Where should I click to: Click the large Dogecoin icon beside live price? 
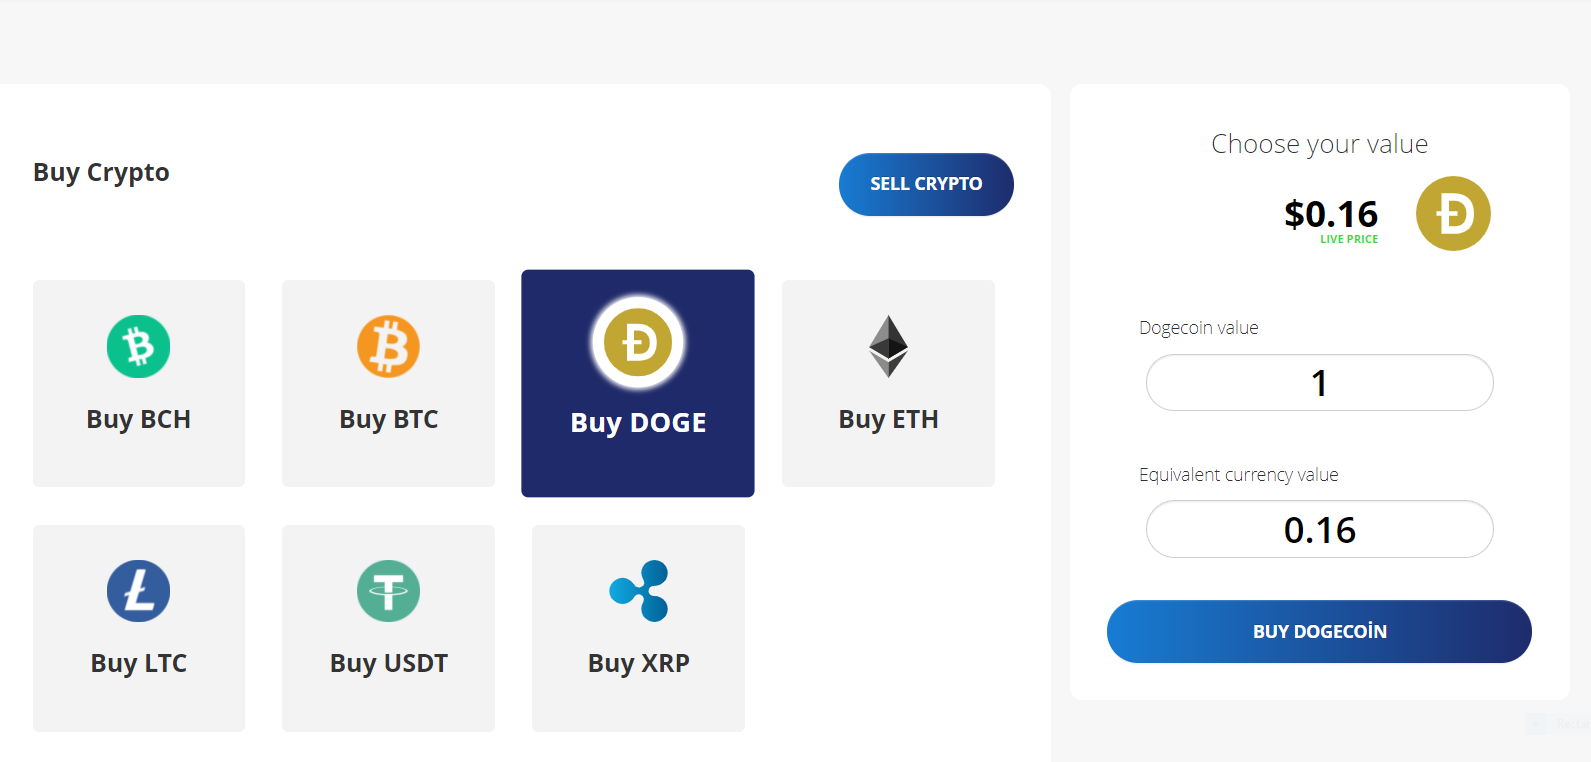coord(1453,214)
